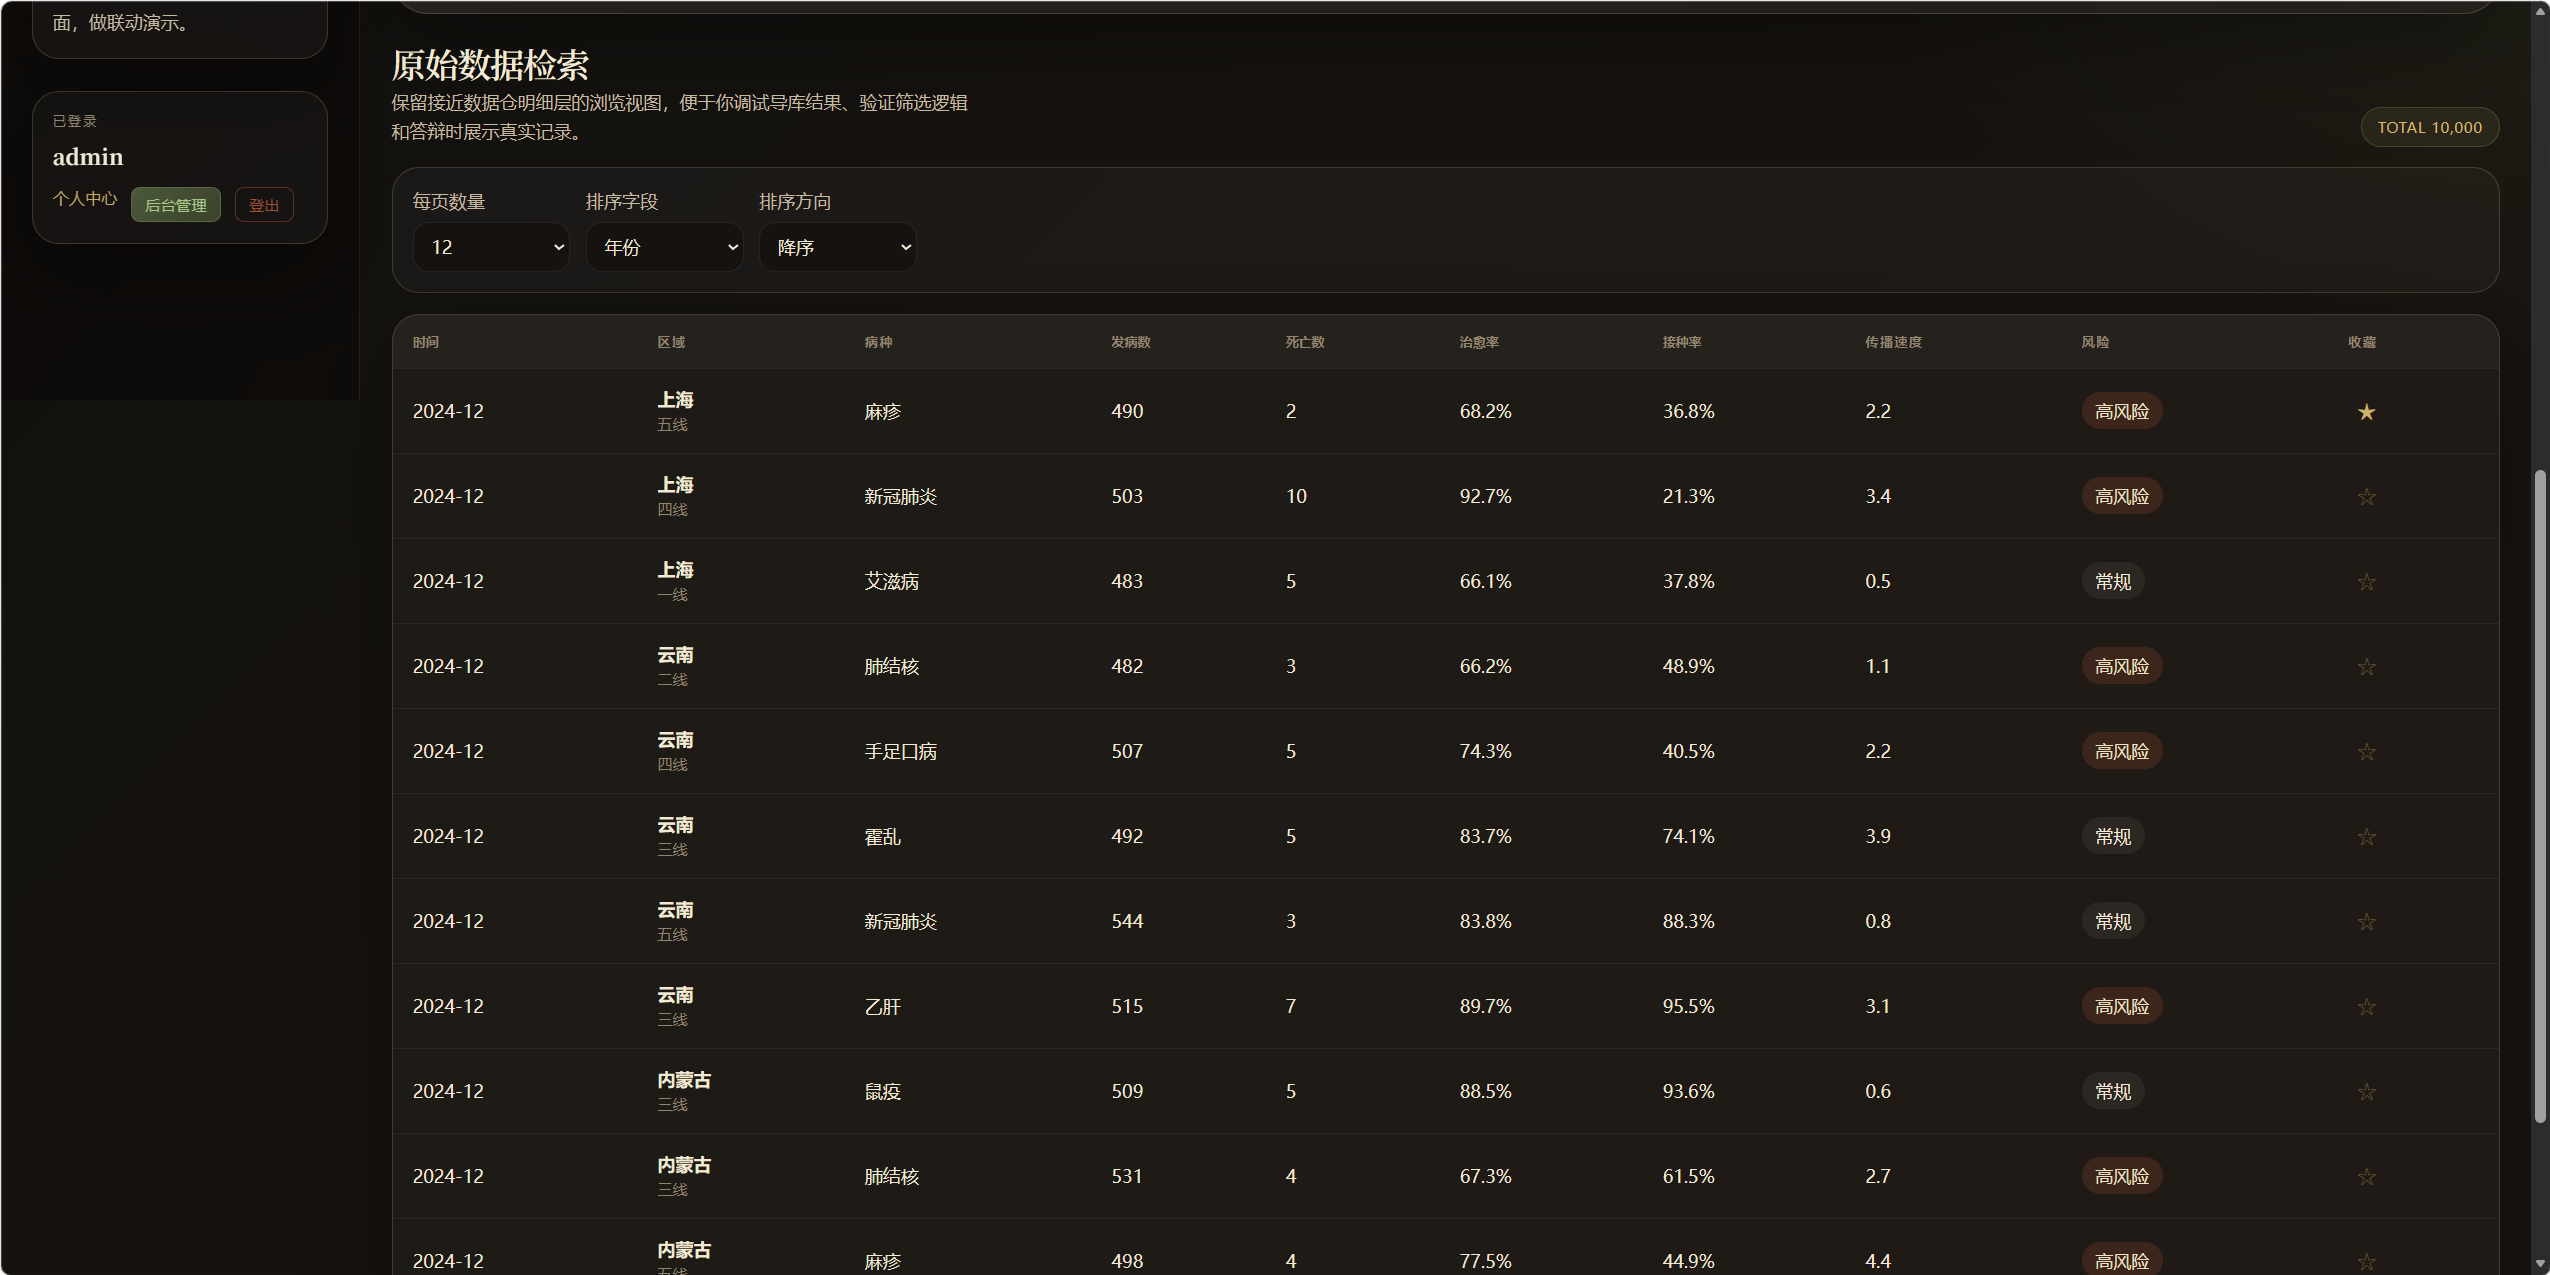Click star for Yunnan hand-foot-mouth disease row
This screenshot has height=1275, width=2550.
coord(2365,752)
